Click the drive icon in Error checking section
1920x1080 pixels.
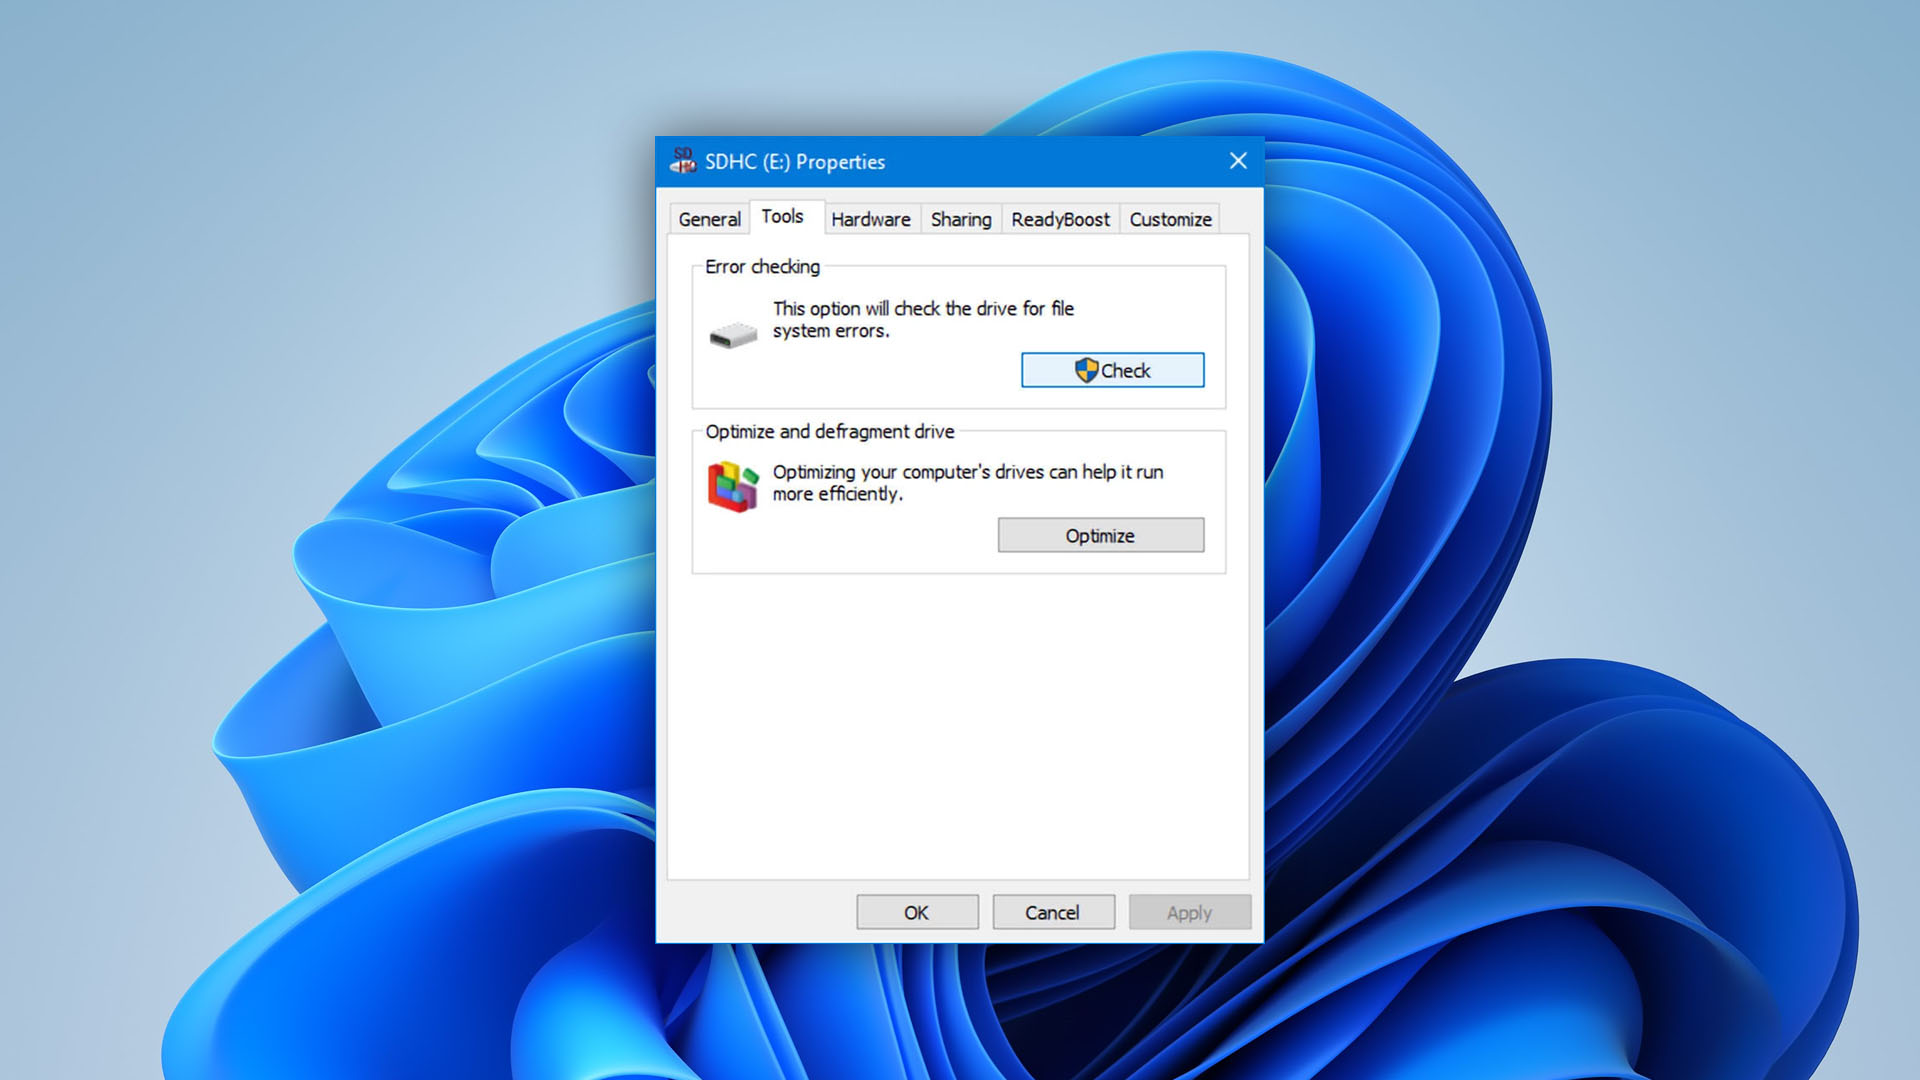point(733,335)
